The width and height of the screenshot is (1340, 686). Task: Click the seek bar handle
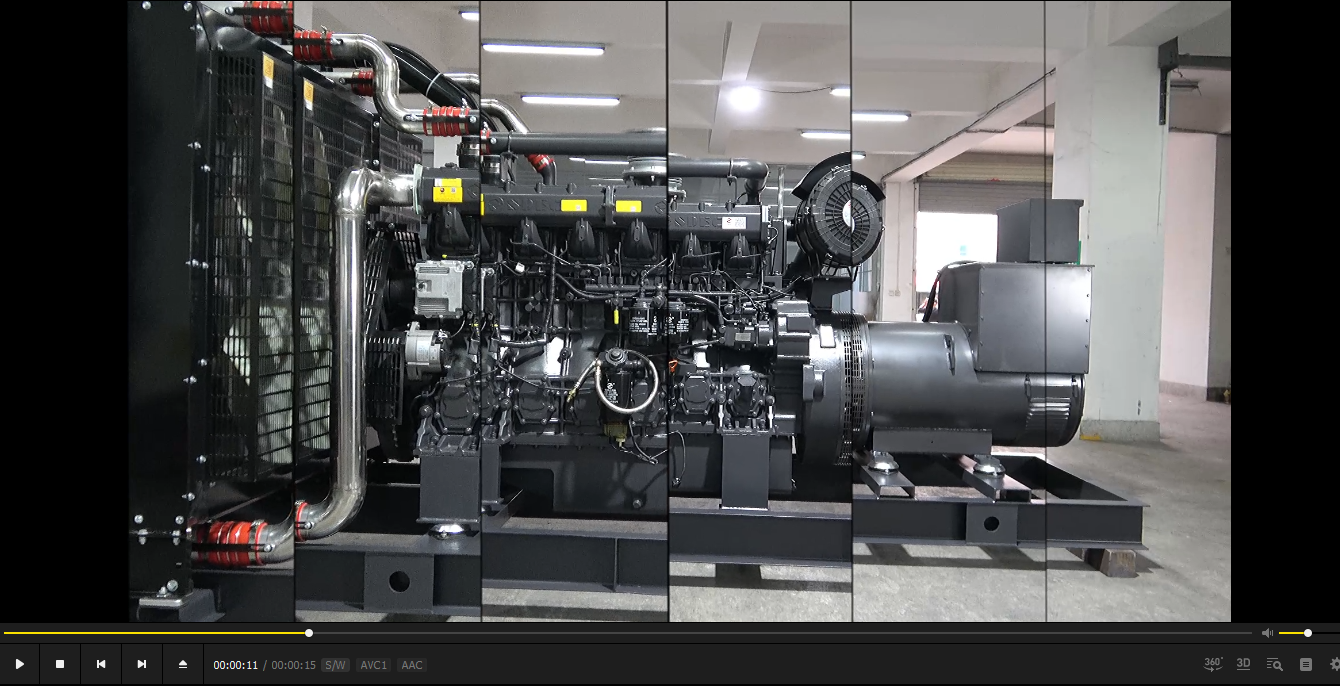pyautogui.click(x=309, y=633)
